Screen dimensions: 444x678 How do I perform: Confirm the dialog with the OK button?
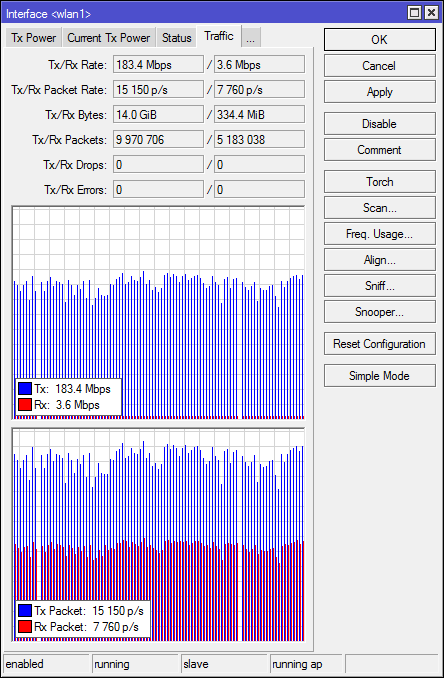tap(380, 40)
